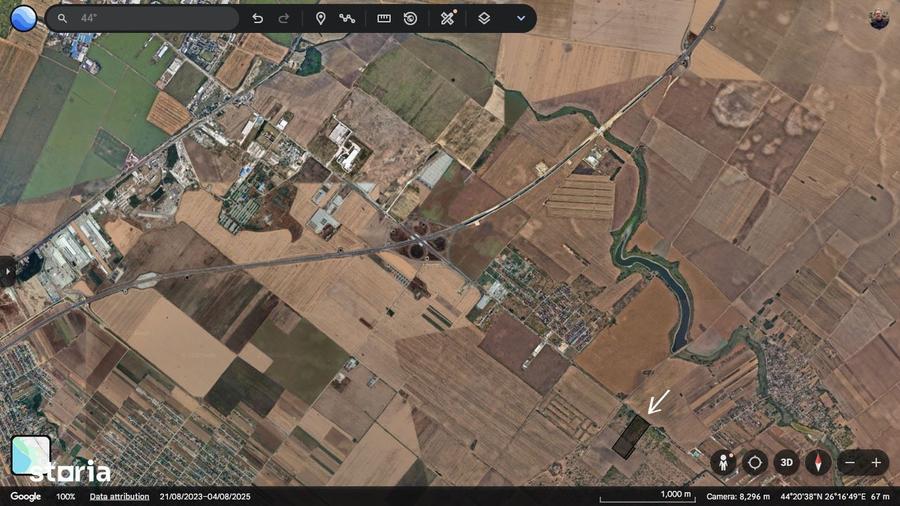Click the search input field
The width and height of the screenshot is (900, 506).
150,18
